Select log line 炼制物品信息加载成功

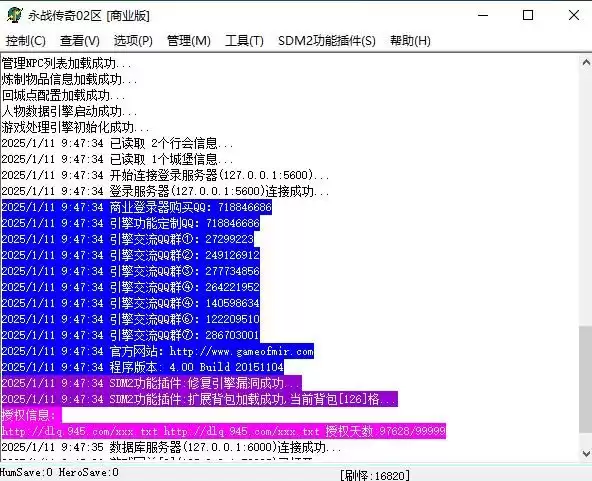[69, 79]
